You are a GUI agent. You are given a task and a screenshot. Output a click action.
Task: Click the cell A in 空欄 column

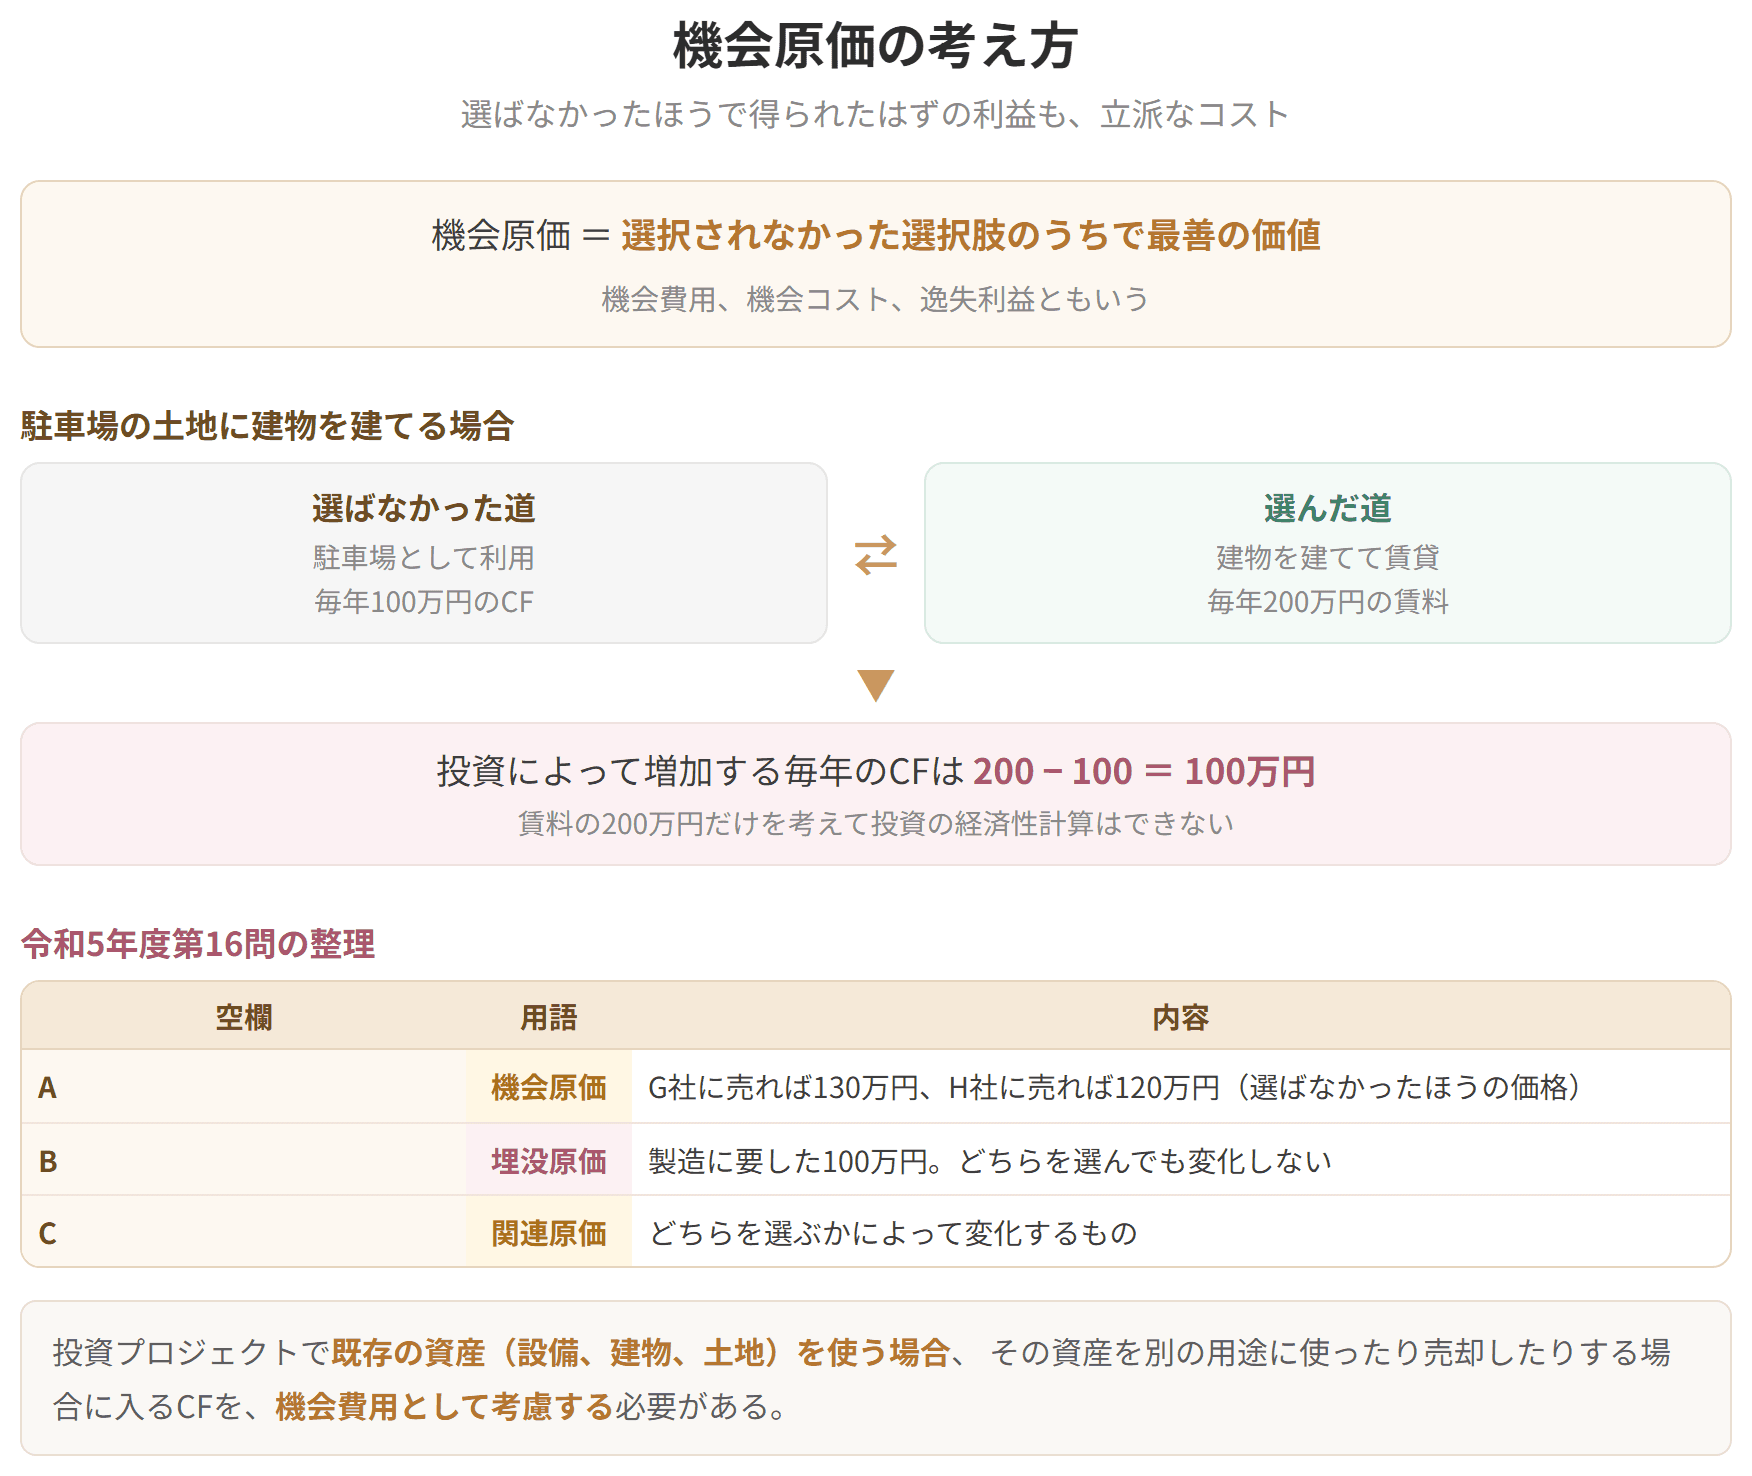pyautogui.click(x=244, y=1087)
